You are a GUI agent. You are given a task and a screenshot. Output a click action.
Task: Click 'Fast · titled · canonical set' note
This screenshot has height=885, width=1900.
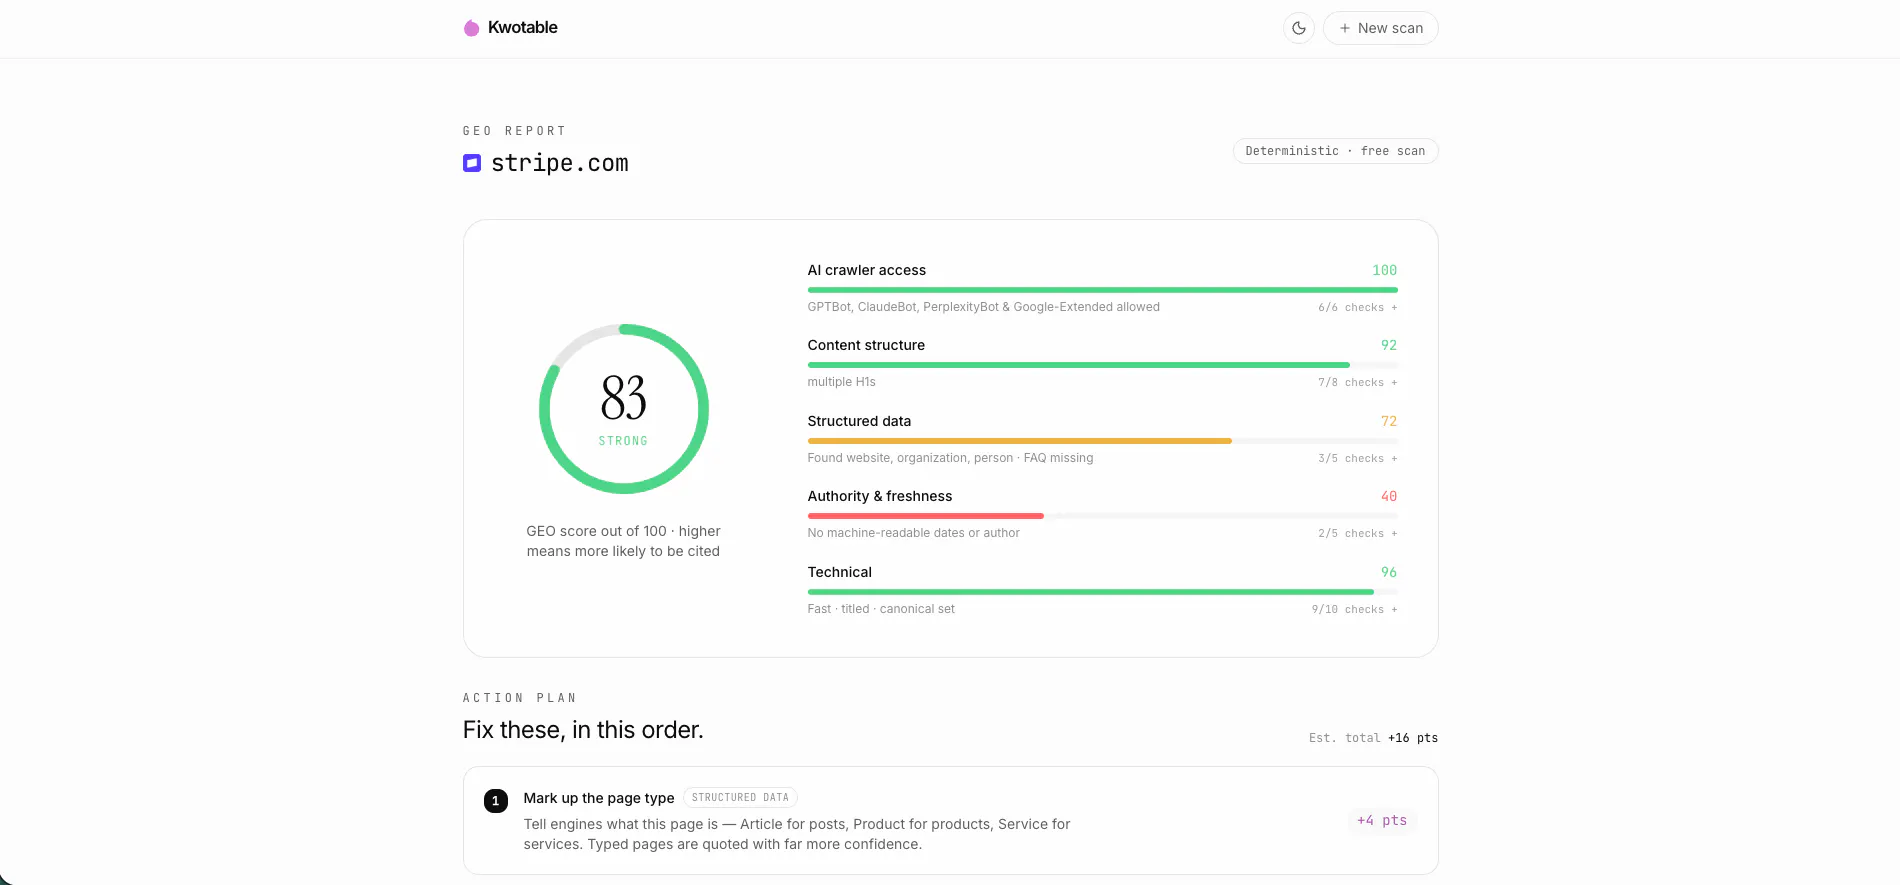tap(882, 609)
